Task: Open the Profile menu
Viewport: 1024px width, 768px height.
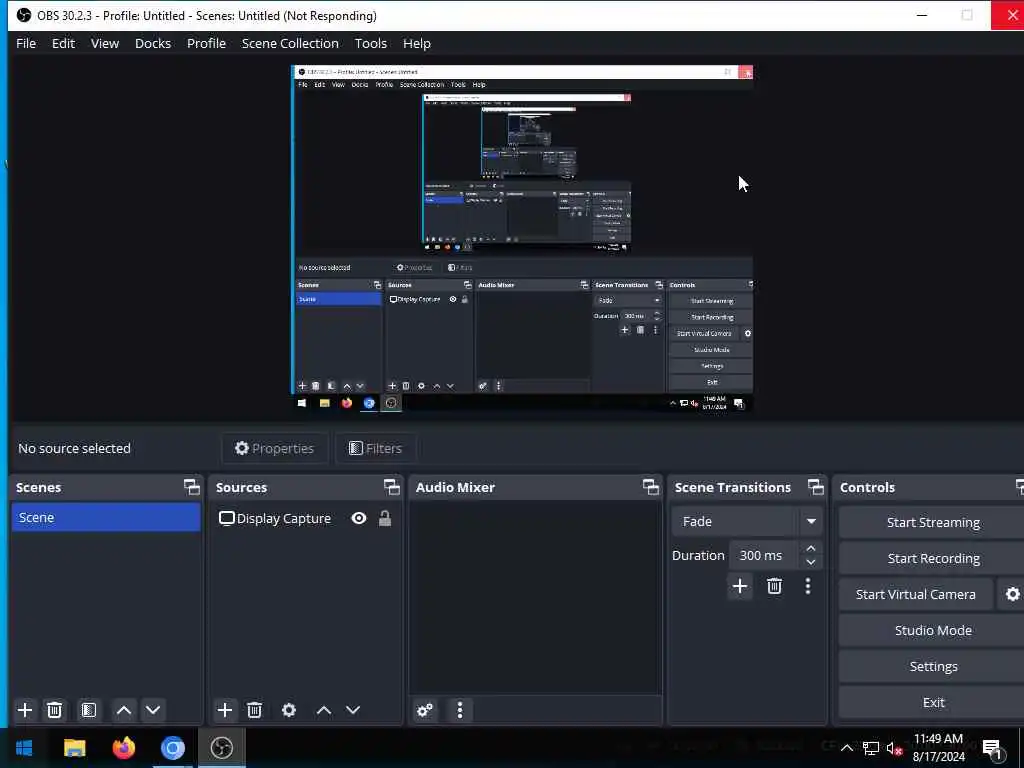Action: pyautogui.click(x=206, y=43)
